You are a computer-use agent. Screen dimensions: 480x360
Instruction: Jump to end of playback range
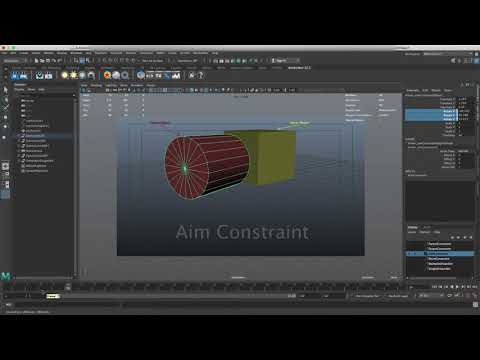pos(475,287)
